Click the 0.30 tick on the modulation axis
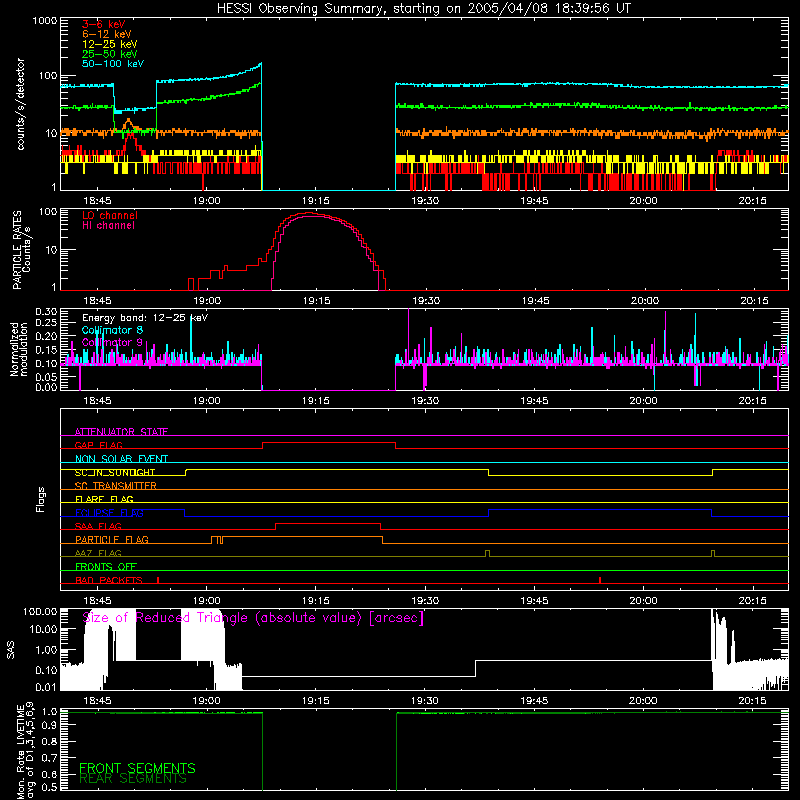The image size is (800, 800). pos(46,312)
